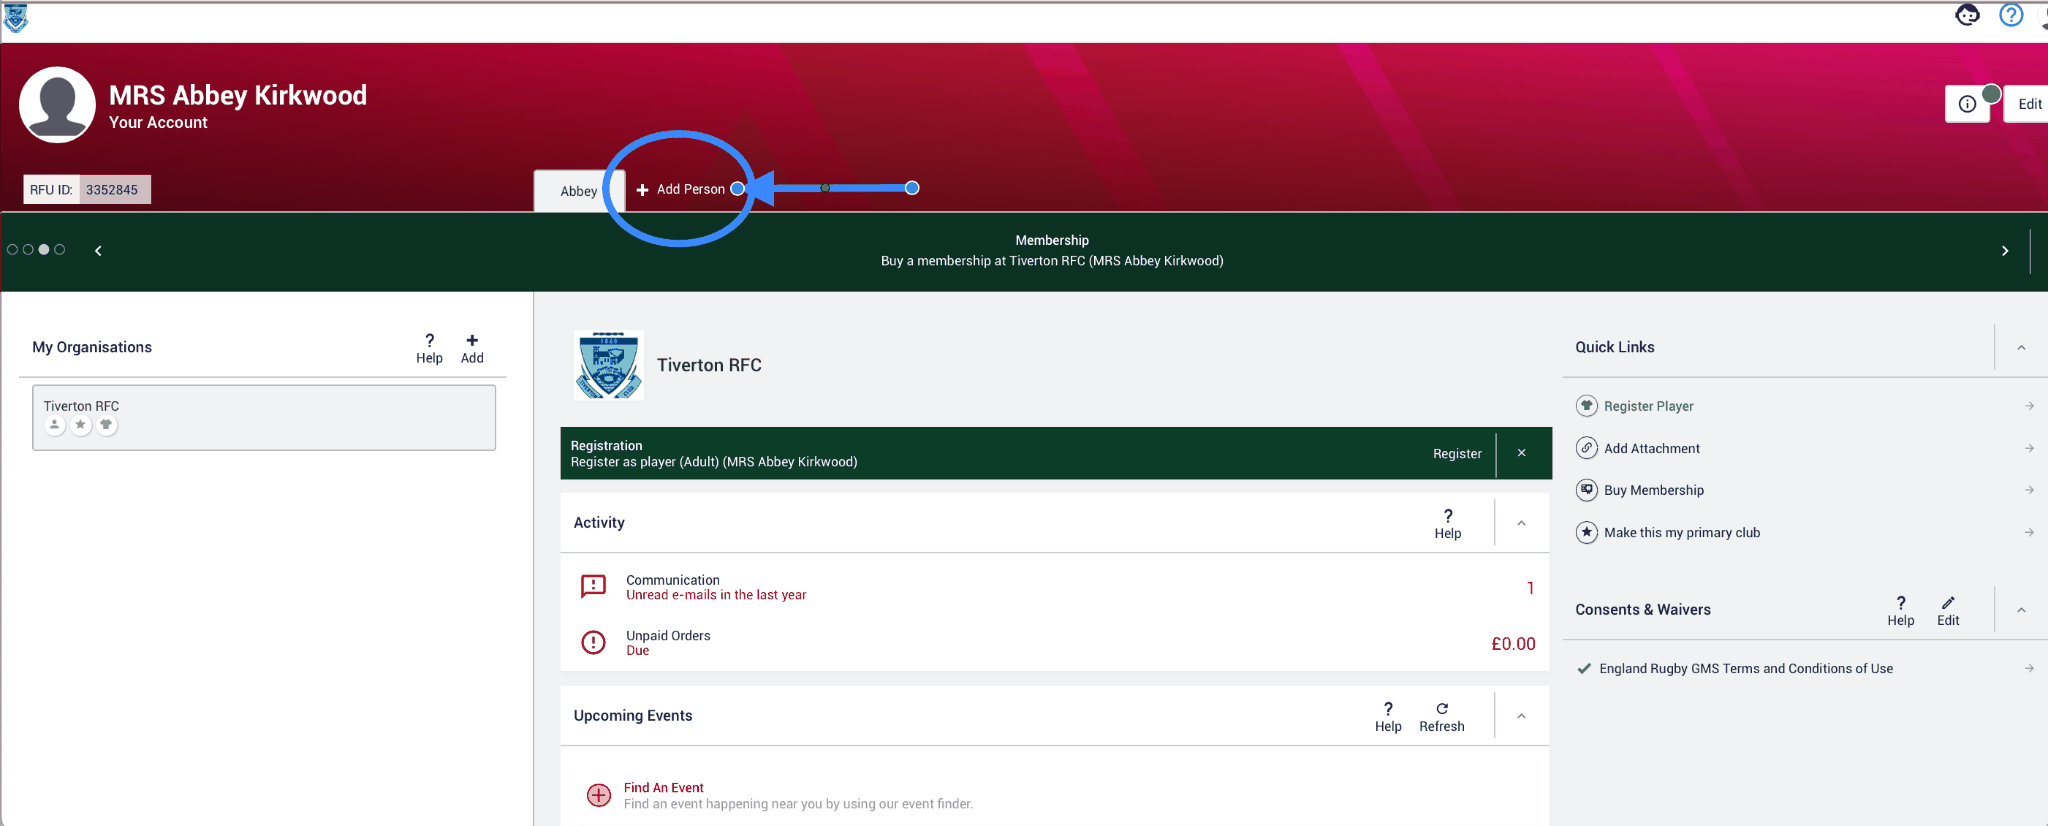
Task: Edit Consents & Waivers with pencil icon
Action: 1948,611
